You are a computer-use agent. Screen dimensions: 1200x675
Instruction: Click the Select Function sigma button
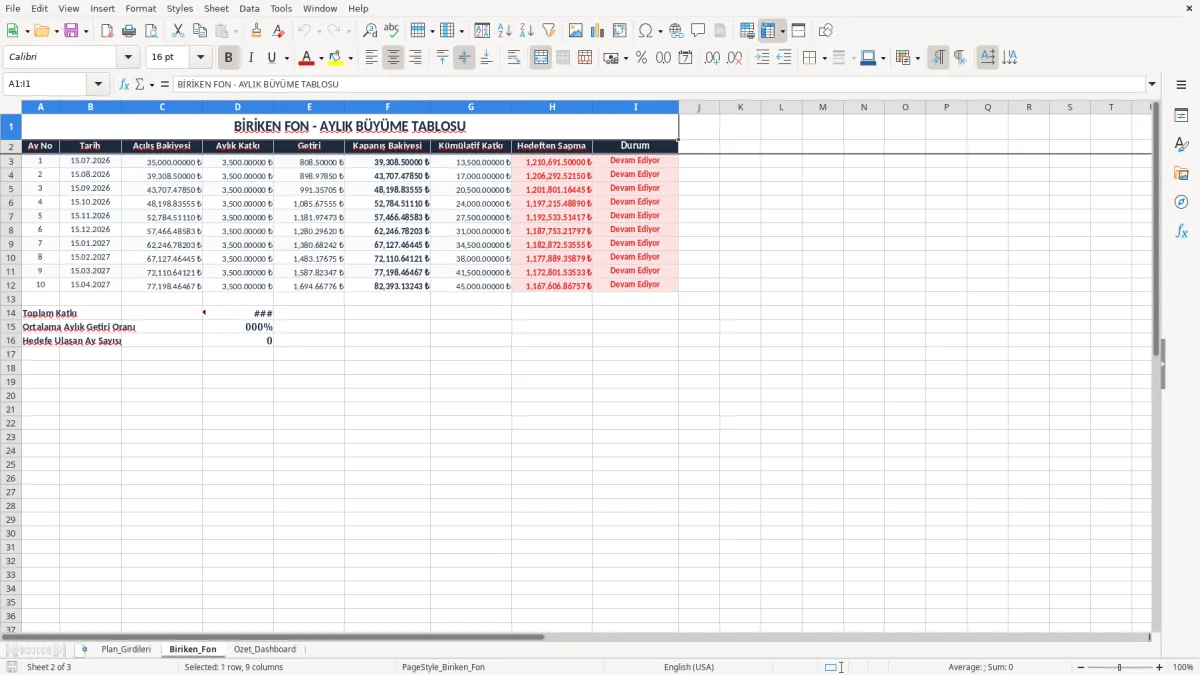(139, 85)
